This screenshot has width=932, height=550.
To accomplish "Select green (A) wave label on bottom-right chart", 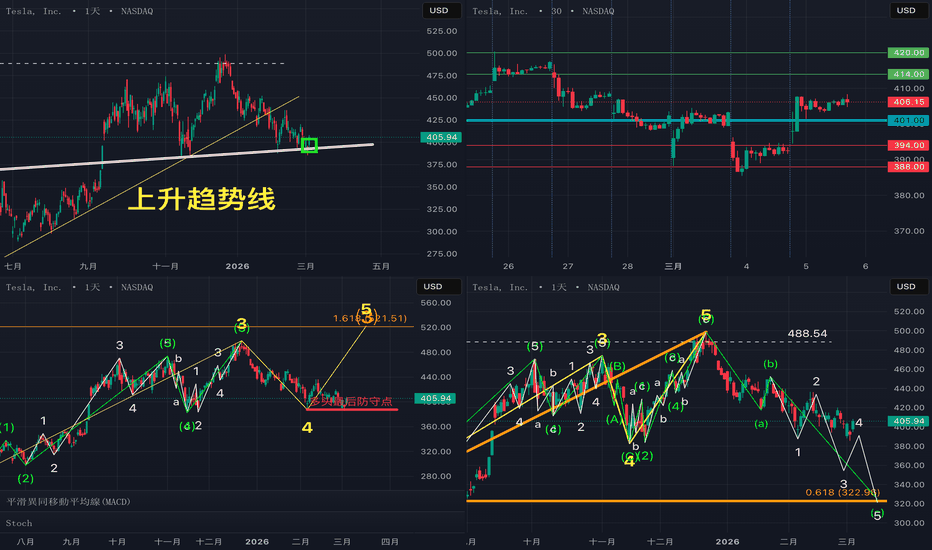I will click(613, 420).
